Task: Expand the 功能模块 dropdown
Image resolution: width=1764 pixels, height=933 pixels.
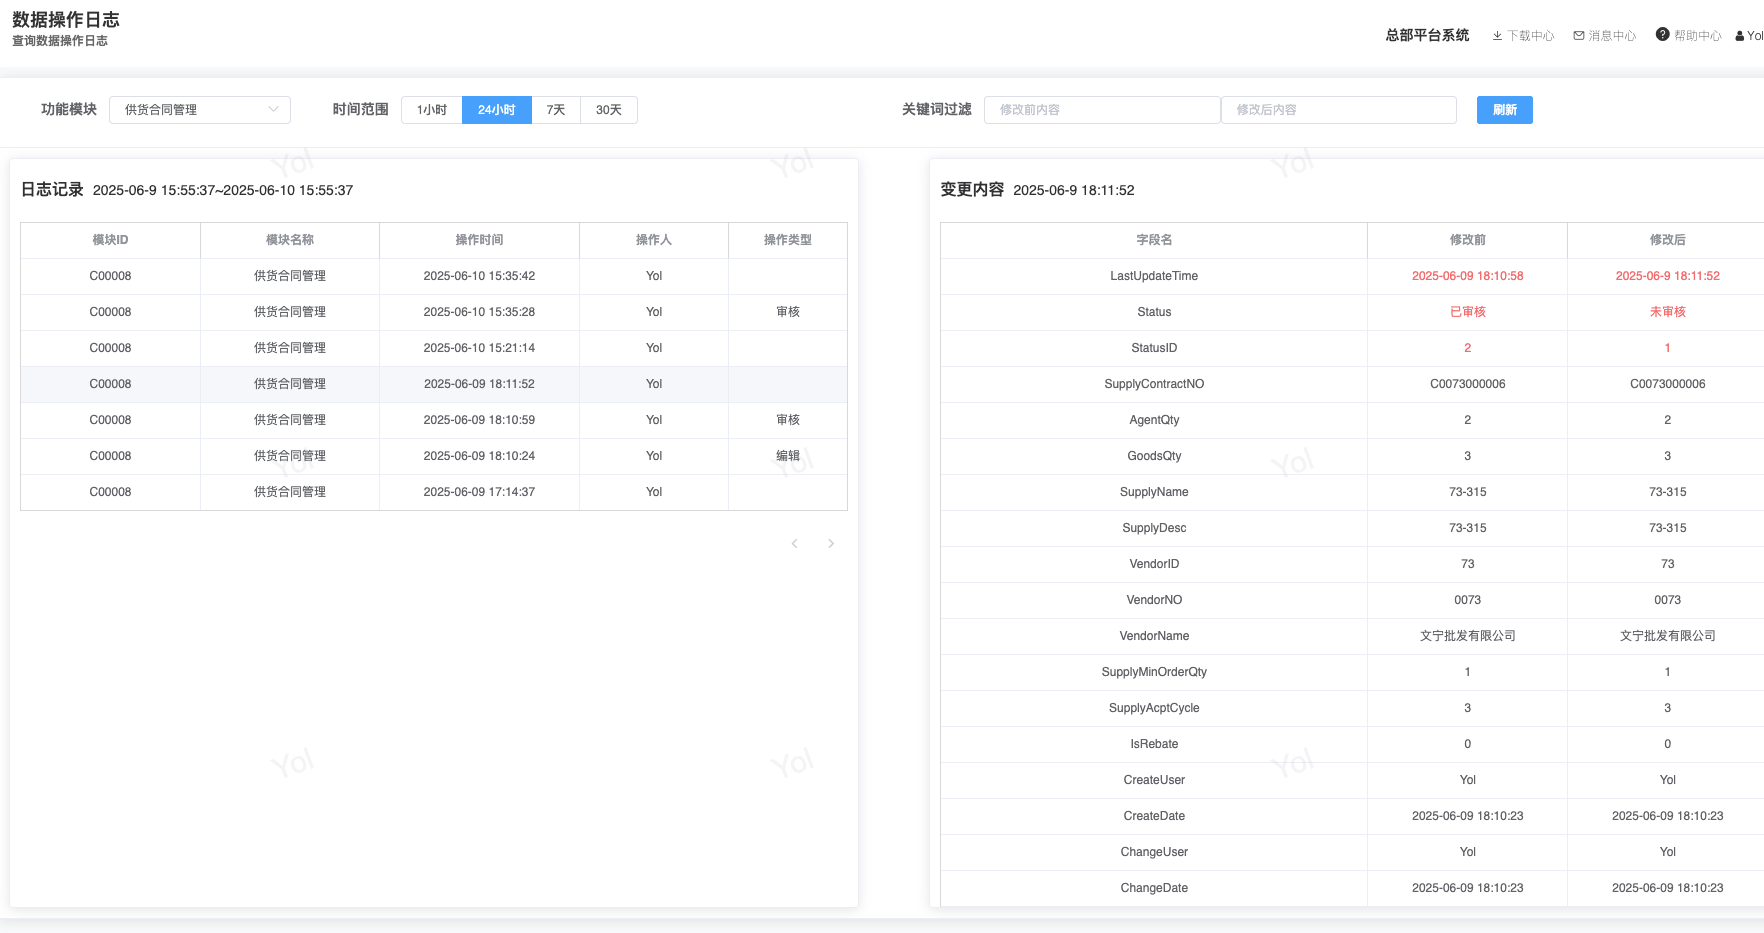Action: 199,110
